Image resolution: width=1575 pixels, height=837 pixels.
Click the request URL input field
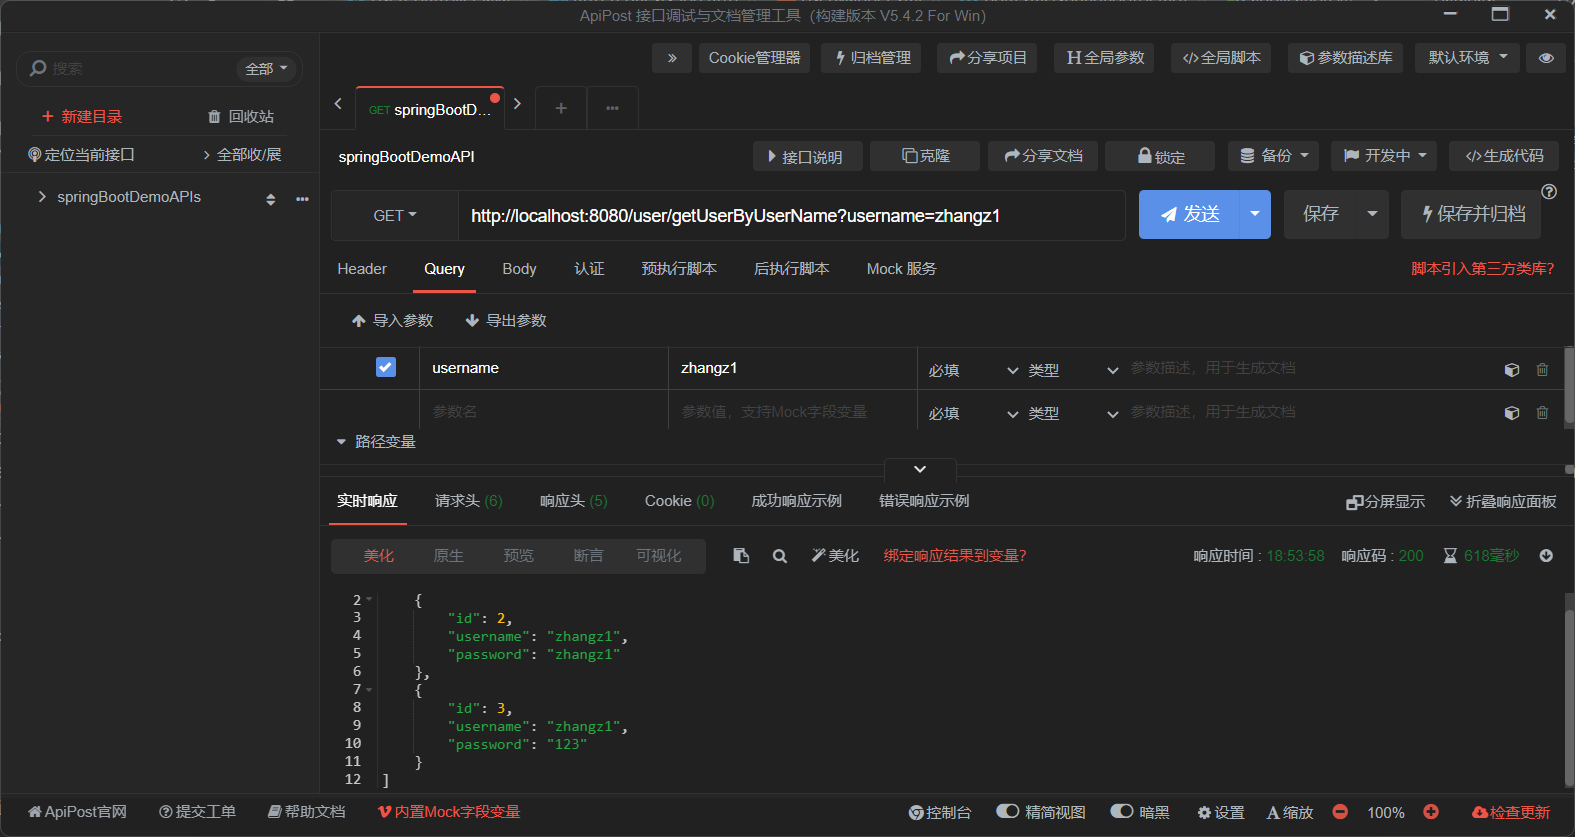click(x=791, y=216)
